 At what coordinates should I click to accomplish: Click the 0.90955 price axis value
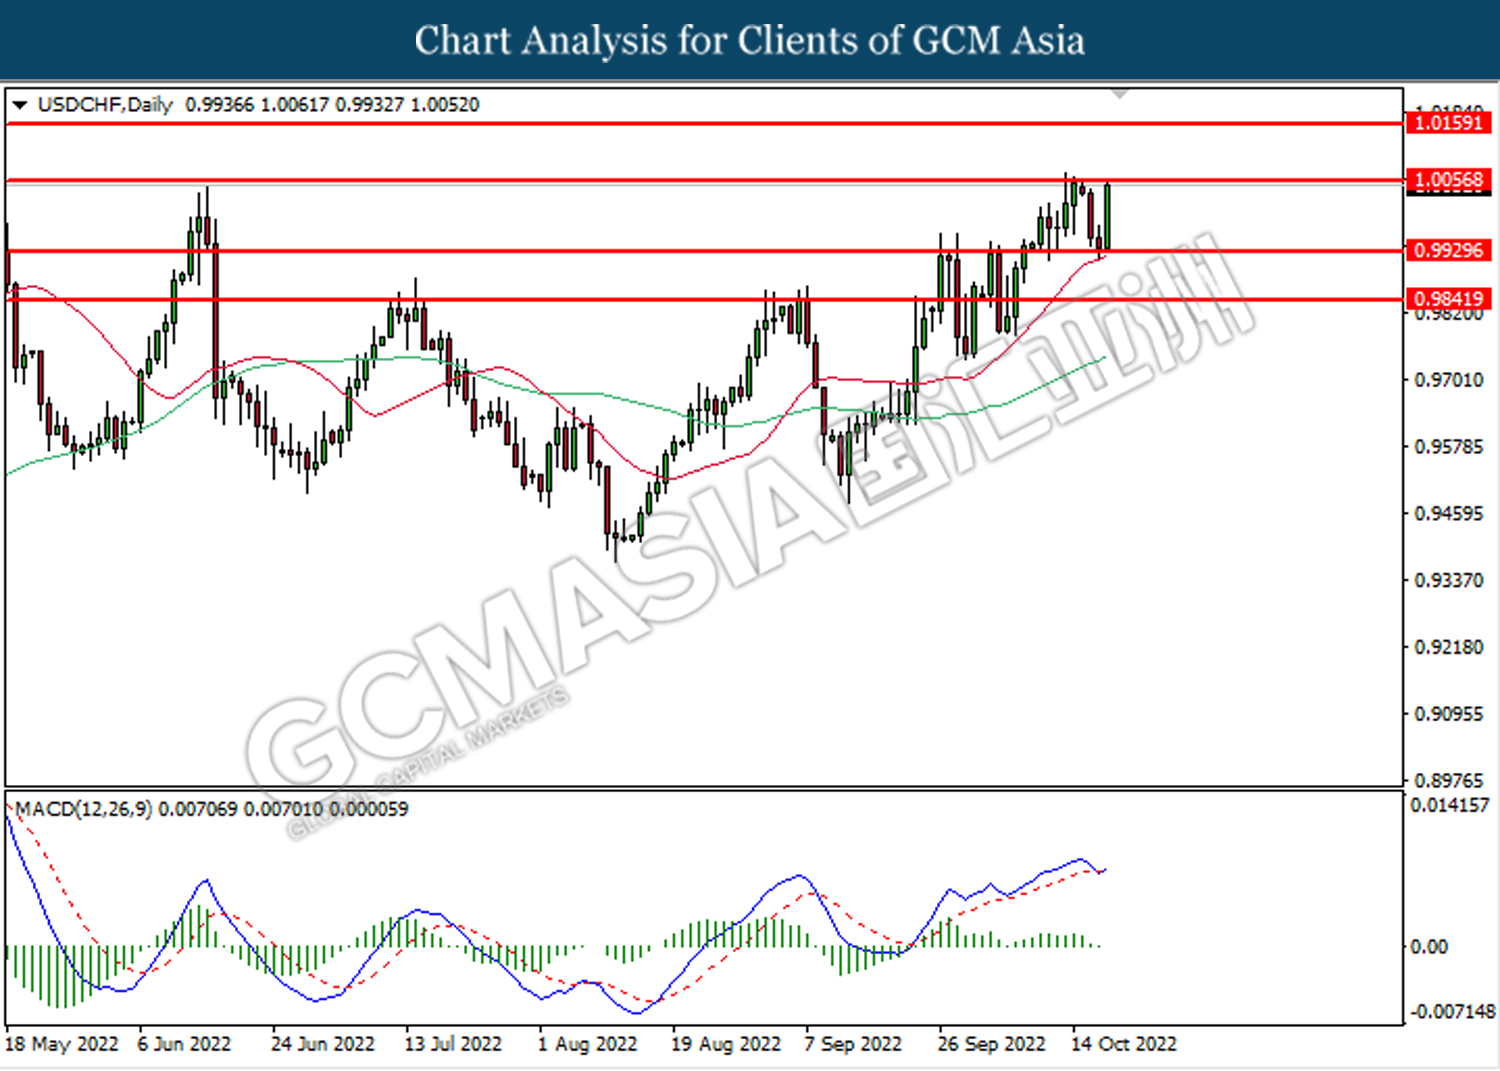pyautogui.click(x=1449, y=714)
